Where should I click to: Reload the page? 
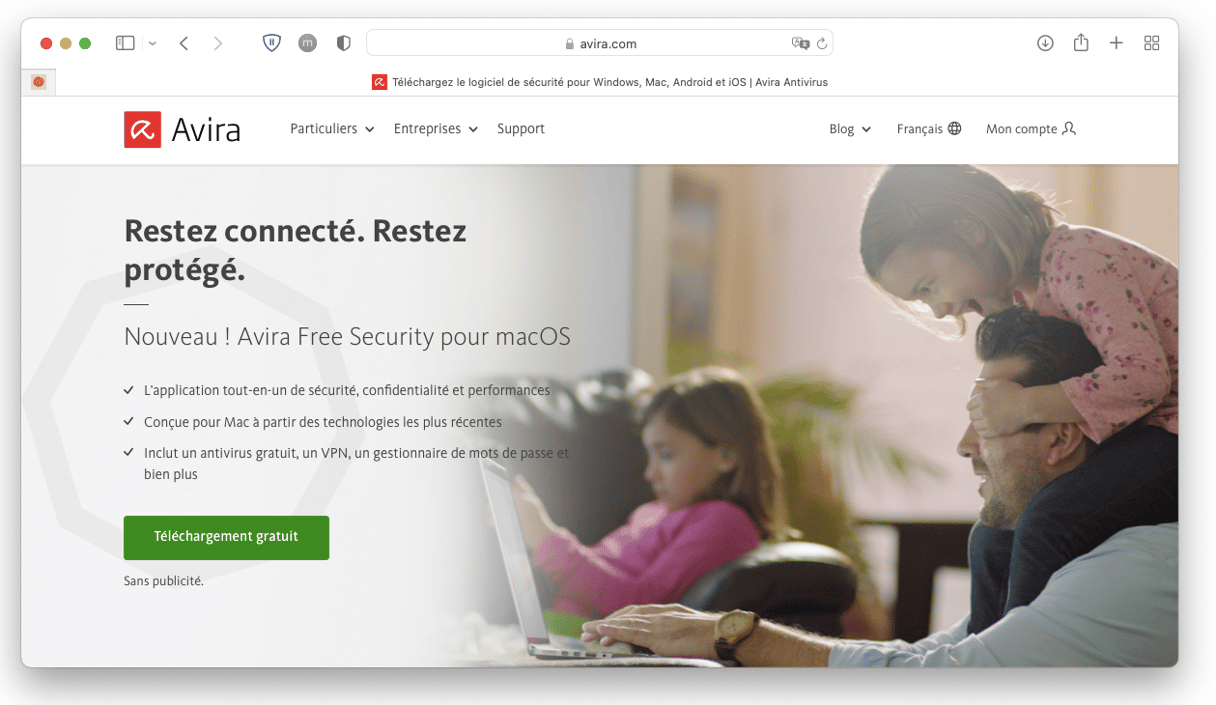[x=822, y=43]
